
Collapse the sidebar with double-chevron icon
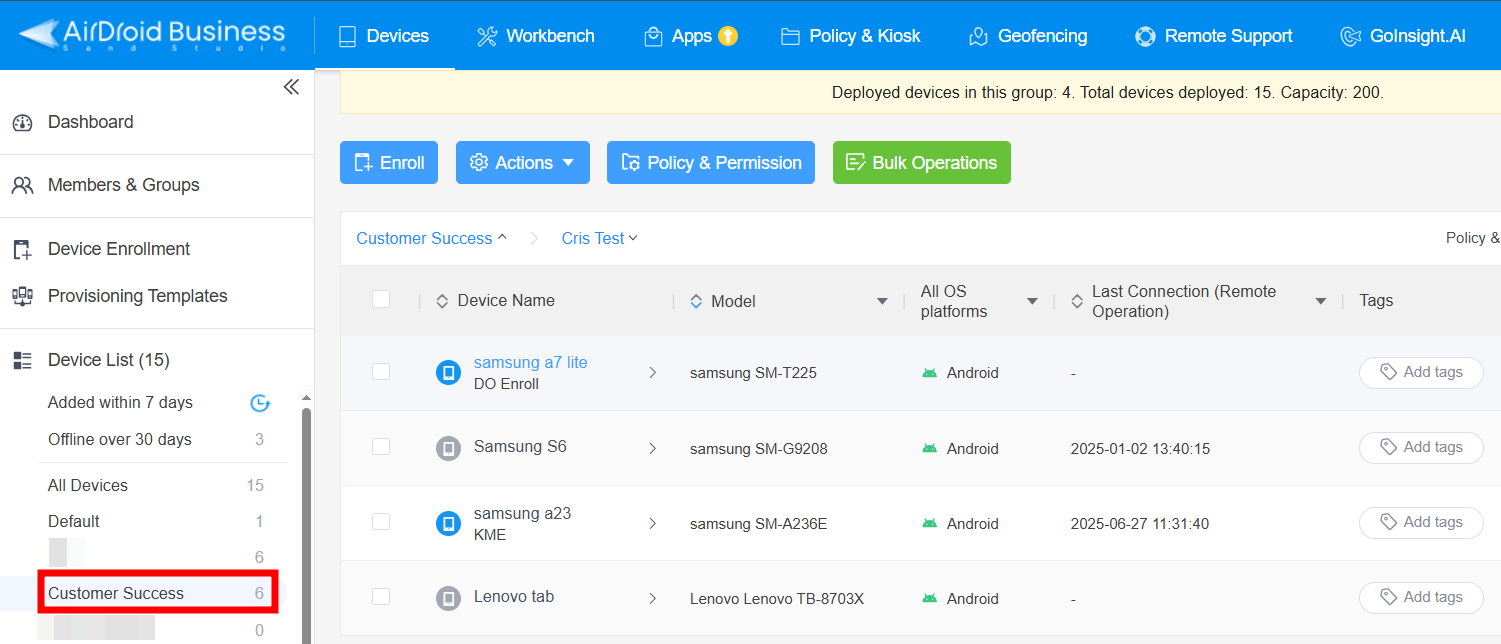pyautogui.click(x=291, y=87)
